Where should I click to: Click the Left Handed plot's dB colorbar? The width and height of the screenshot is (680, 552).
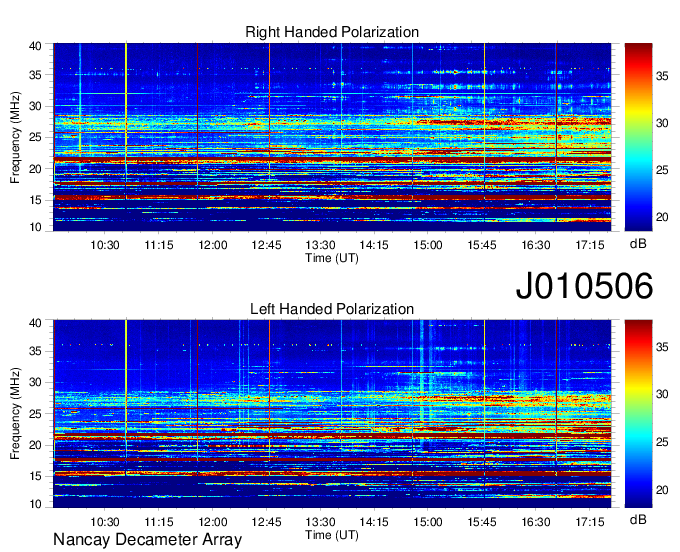(638, 414)
